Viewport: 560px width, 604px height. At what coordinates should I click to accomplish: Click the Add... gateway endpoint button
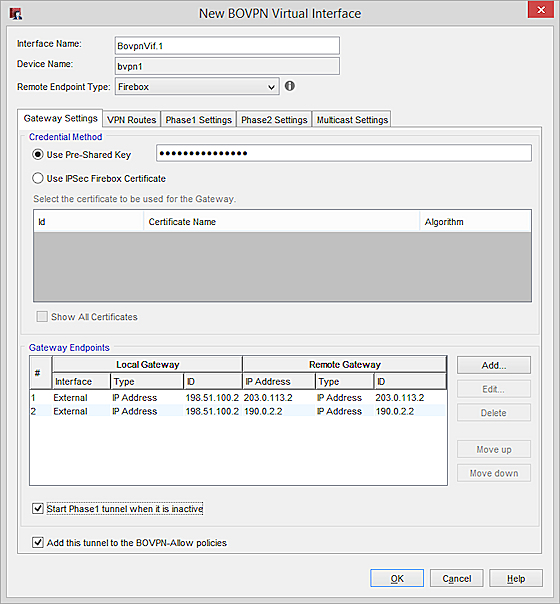pyautogui.click(x=494, y=365)
